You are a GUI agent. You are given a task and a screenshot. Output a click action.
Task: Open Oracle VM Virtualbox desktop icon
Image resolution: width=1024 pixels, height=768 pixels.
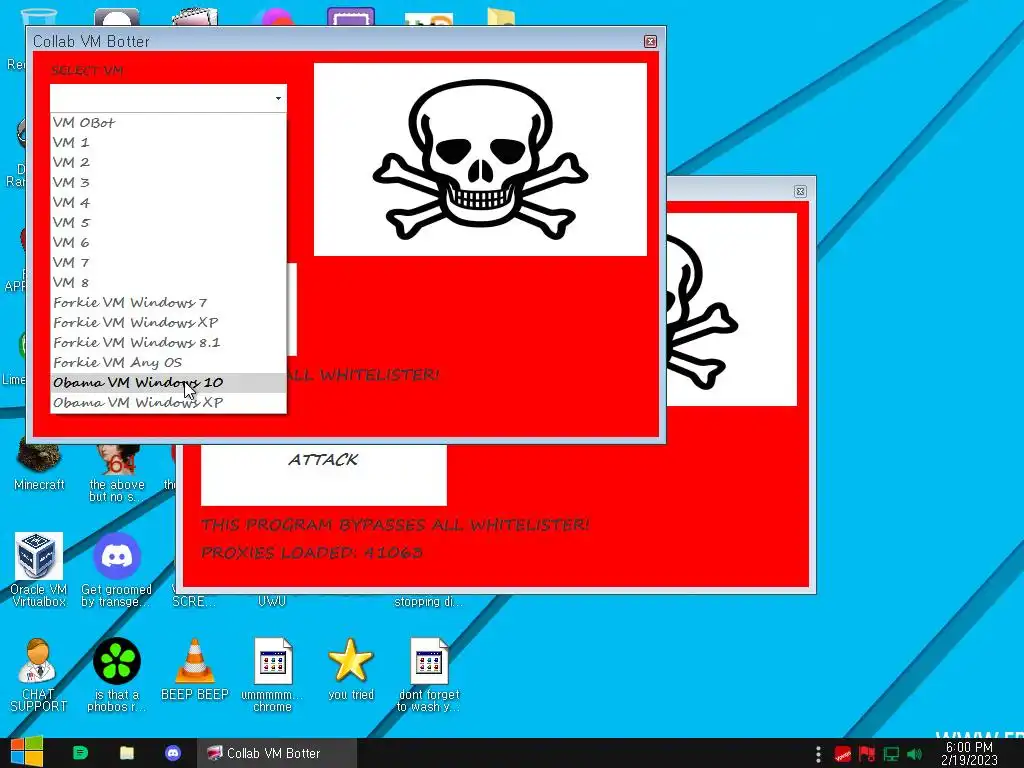pyautogui.click(x=39, y=569)
